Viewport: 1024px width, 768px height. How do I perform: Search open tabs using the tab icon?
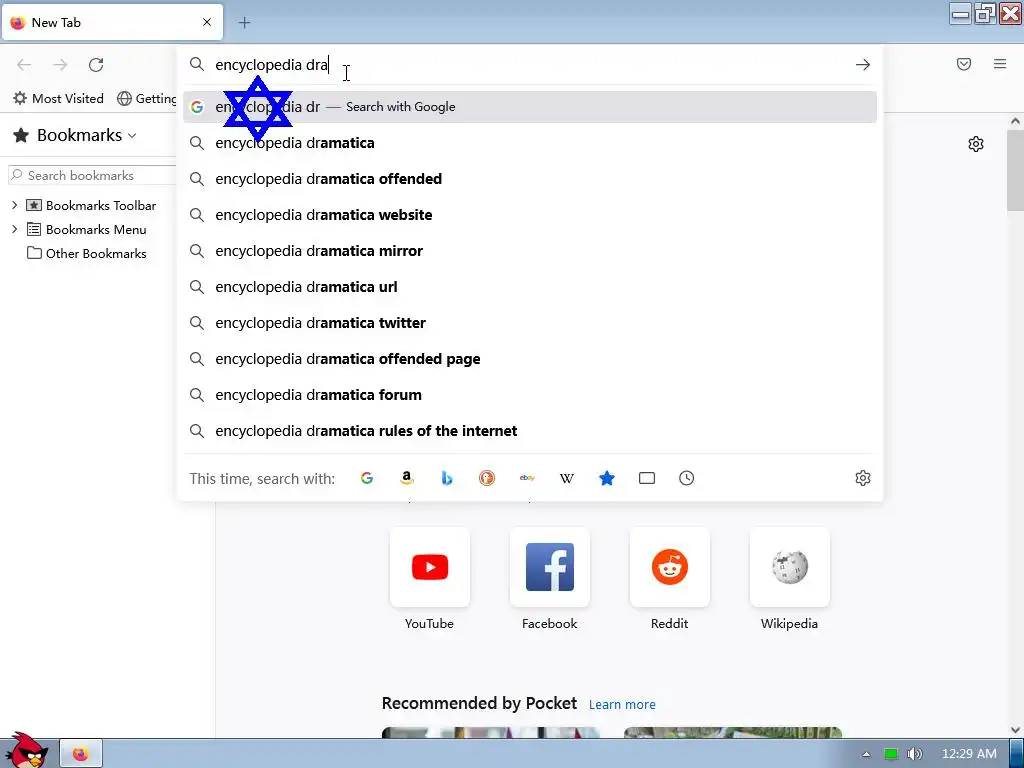click(x=647, y=478)
